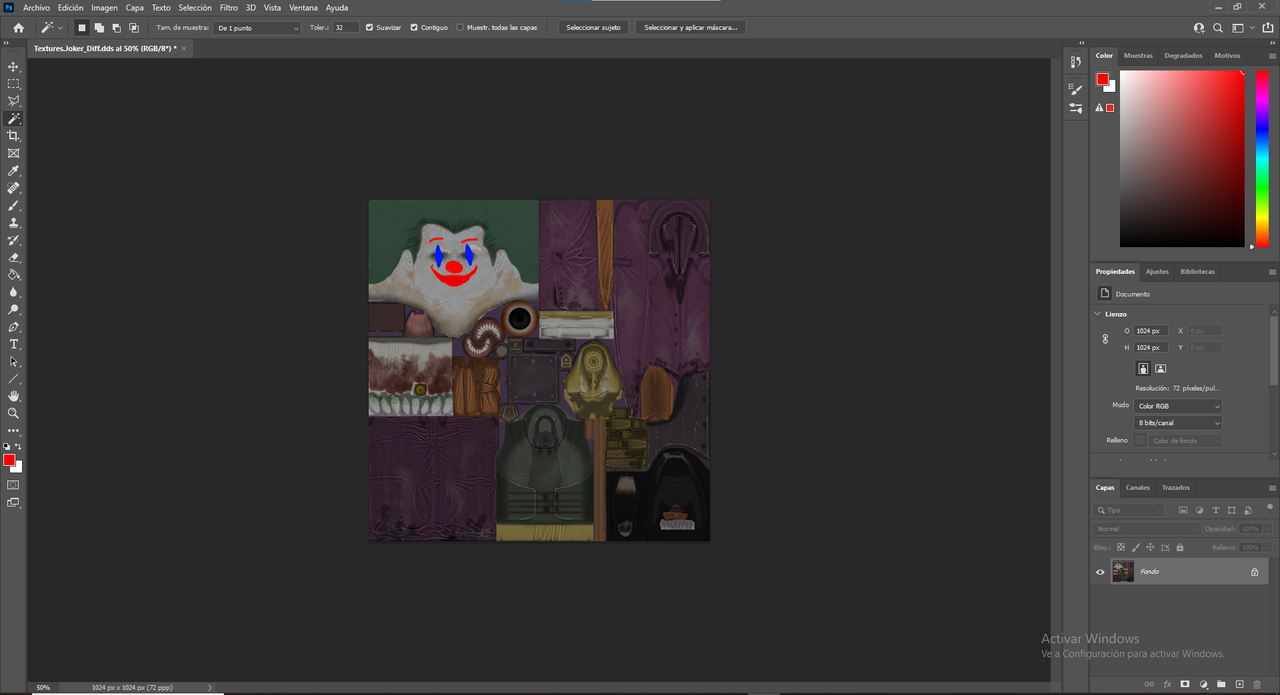Create new group folder icon
Screen dimensions: 1280x695
coord(1221,684)
